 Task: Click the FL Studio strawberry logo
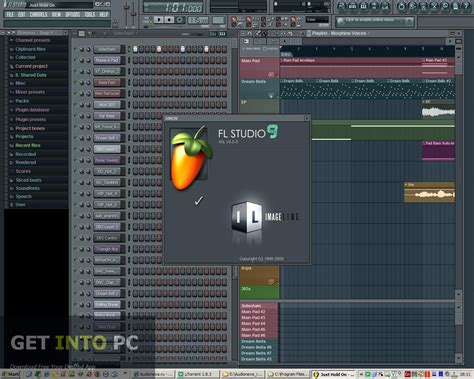point(190,157)
